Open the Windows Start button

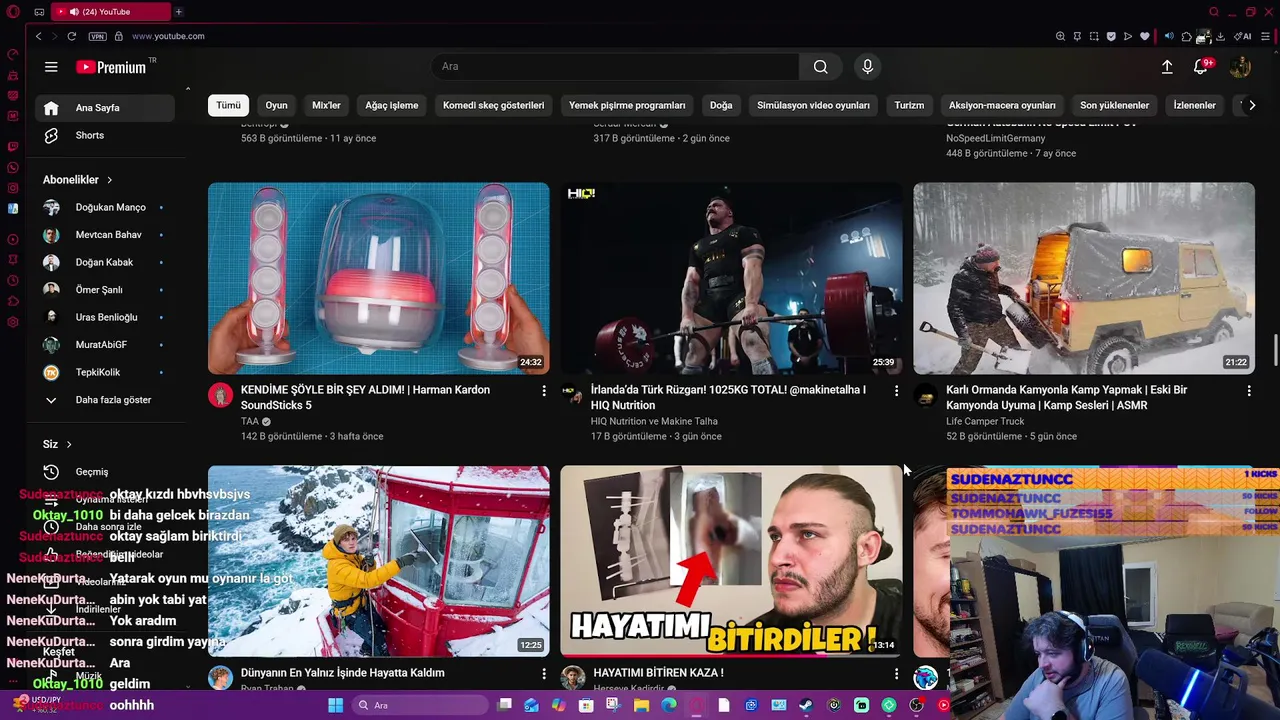[335, 705]
